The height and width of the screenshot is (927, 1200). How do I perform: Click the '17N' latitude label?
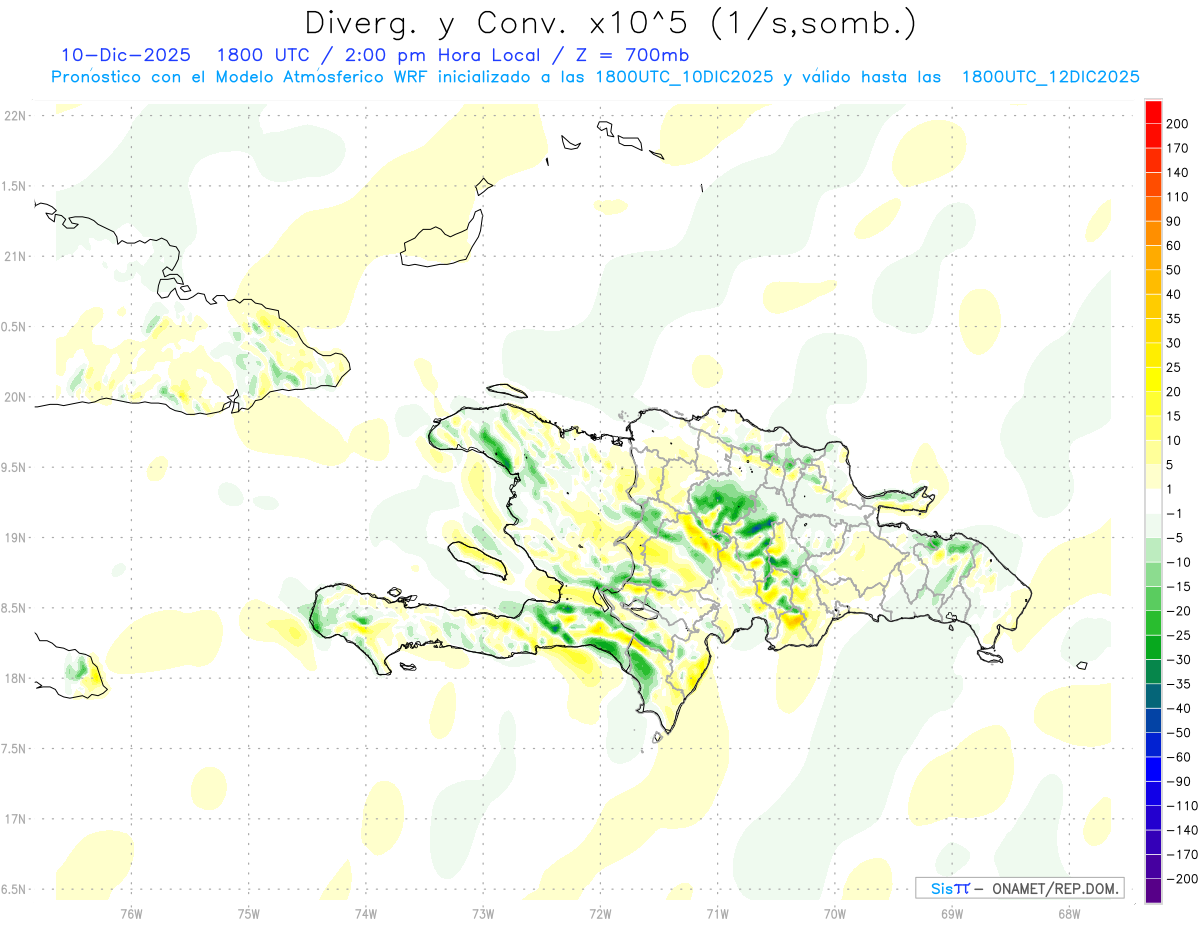[x=14, y=819]
